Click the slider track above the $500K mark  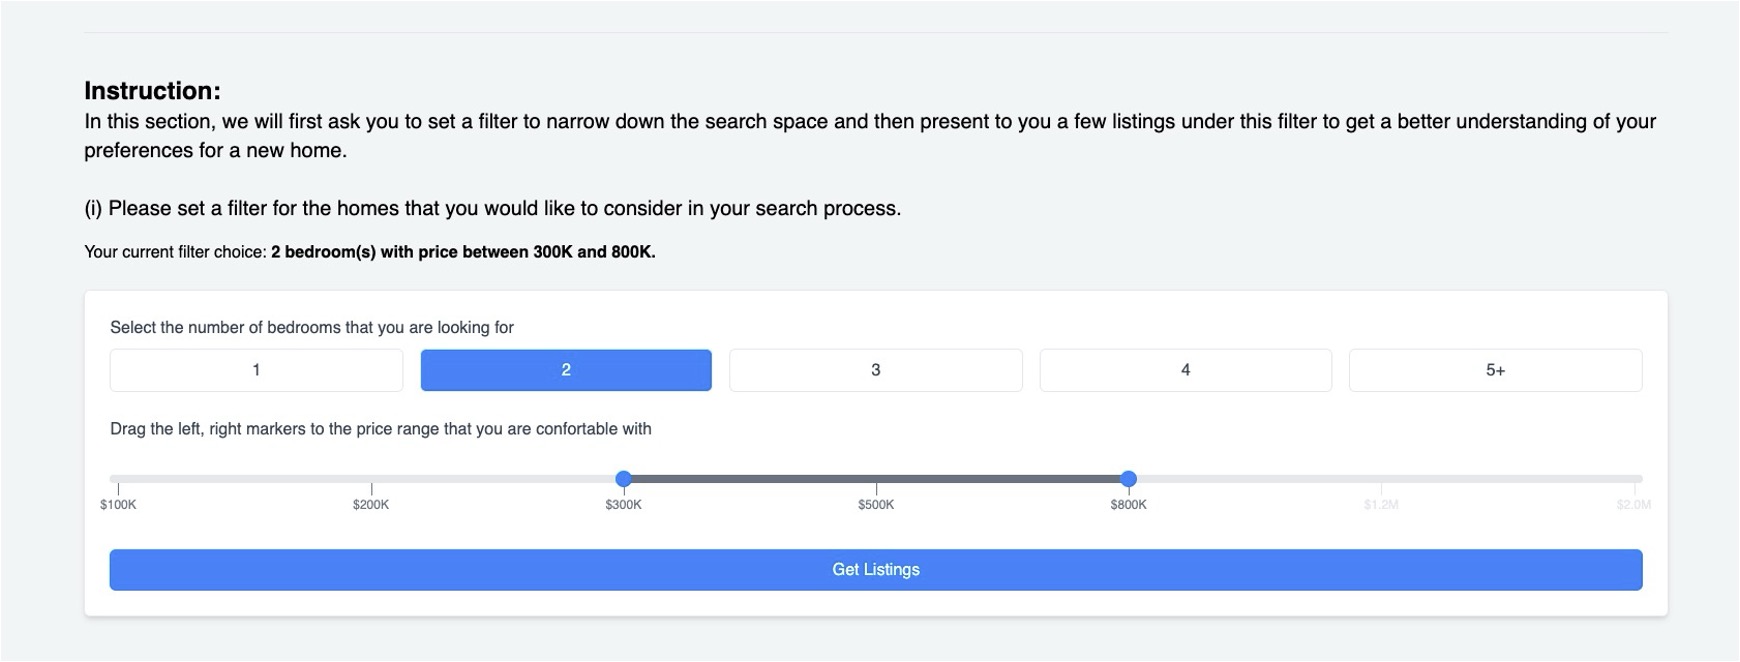click(x=876, y=479)
